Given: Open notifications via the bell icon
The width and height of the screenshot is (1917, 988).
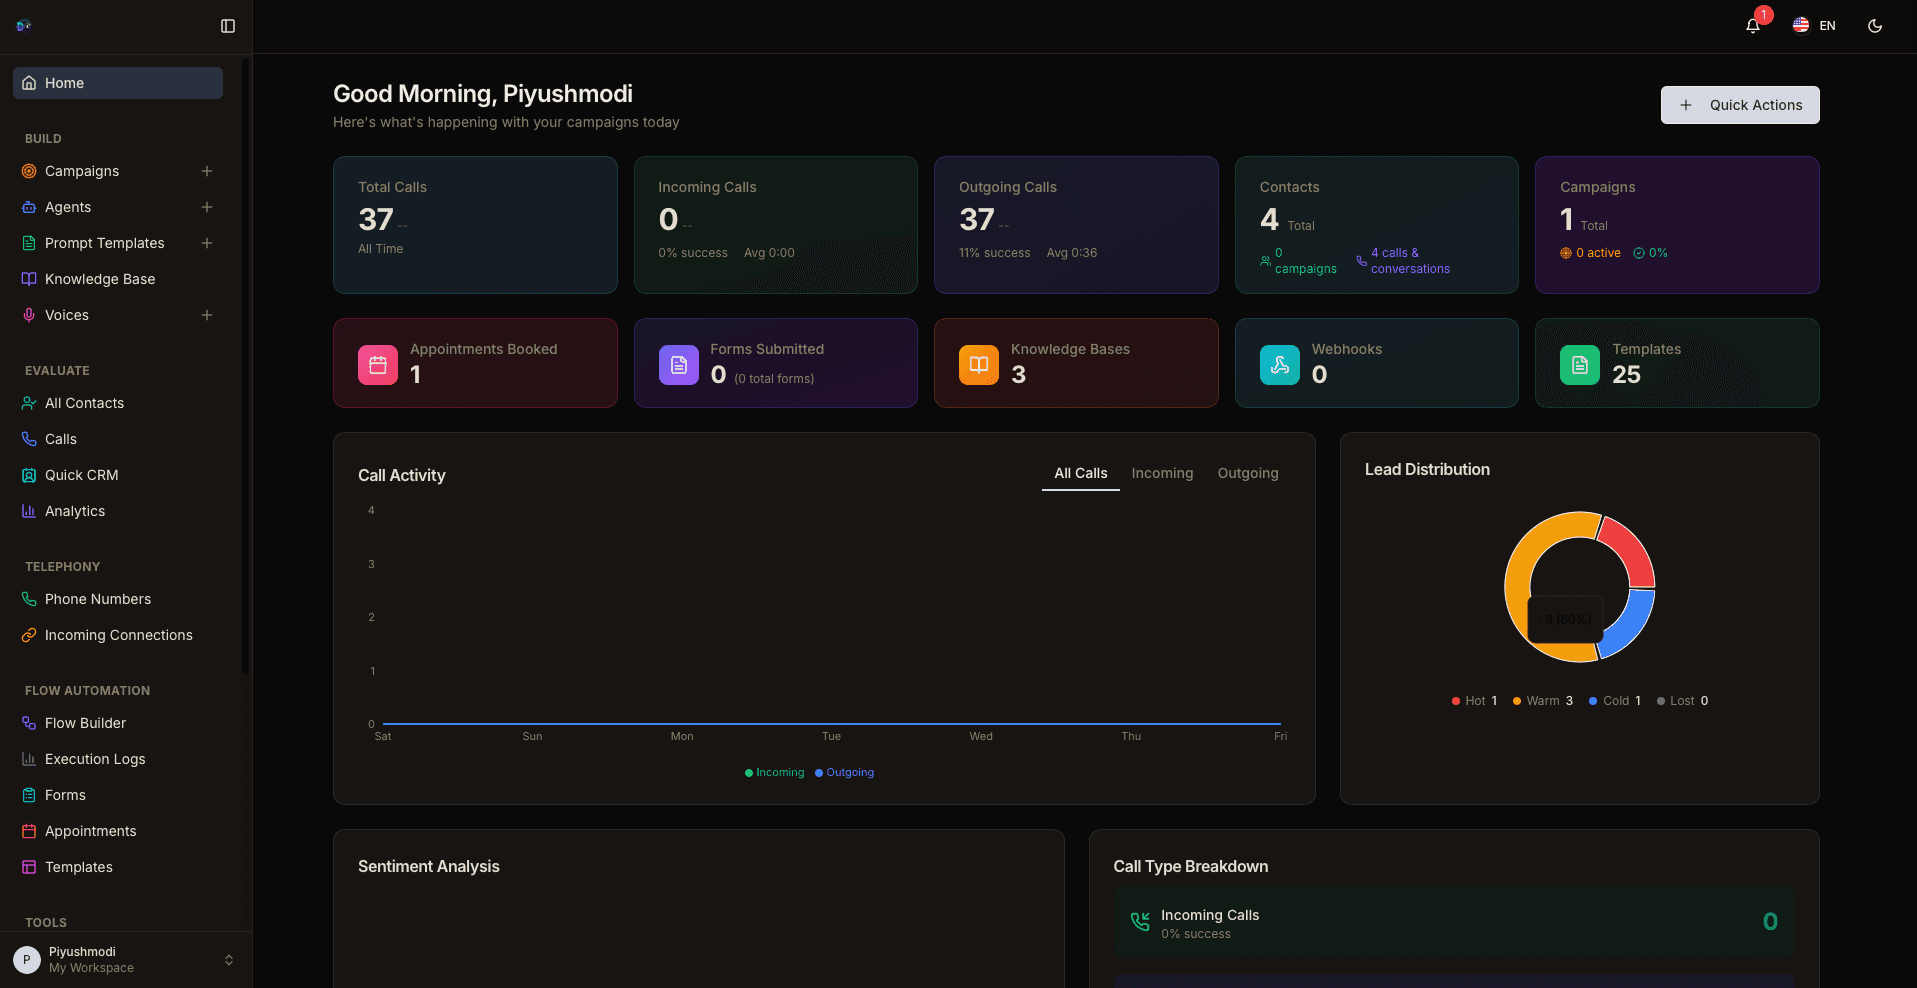Looking at the screenshot, I should (1751, 25).
